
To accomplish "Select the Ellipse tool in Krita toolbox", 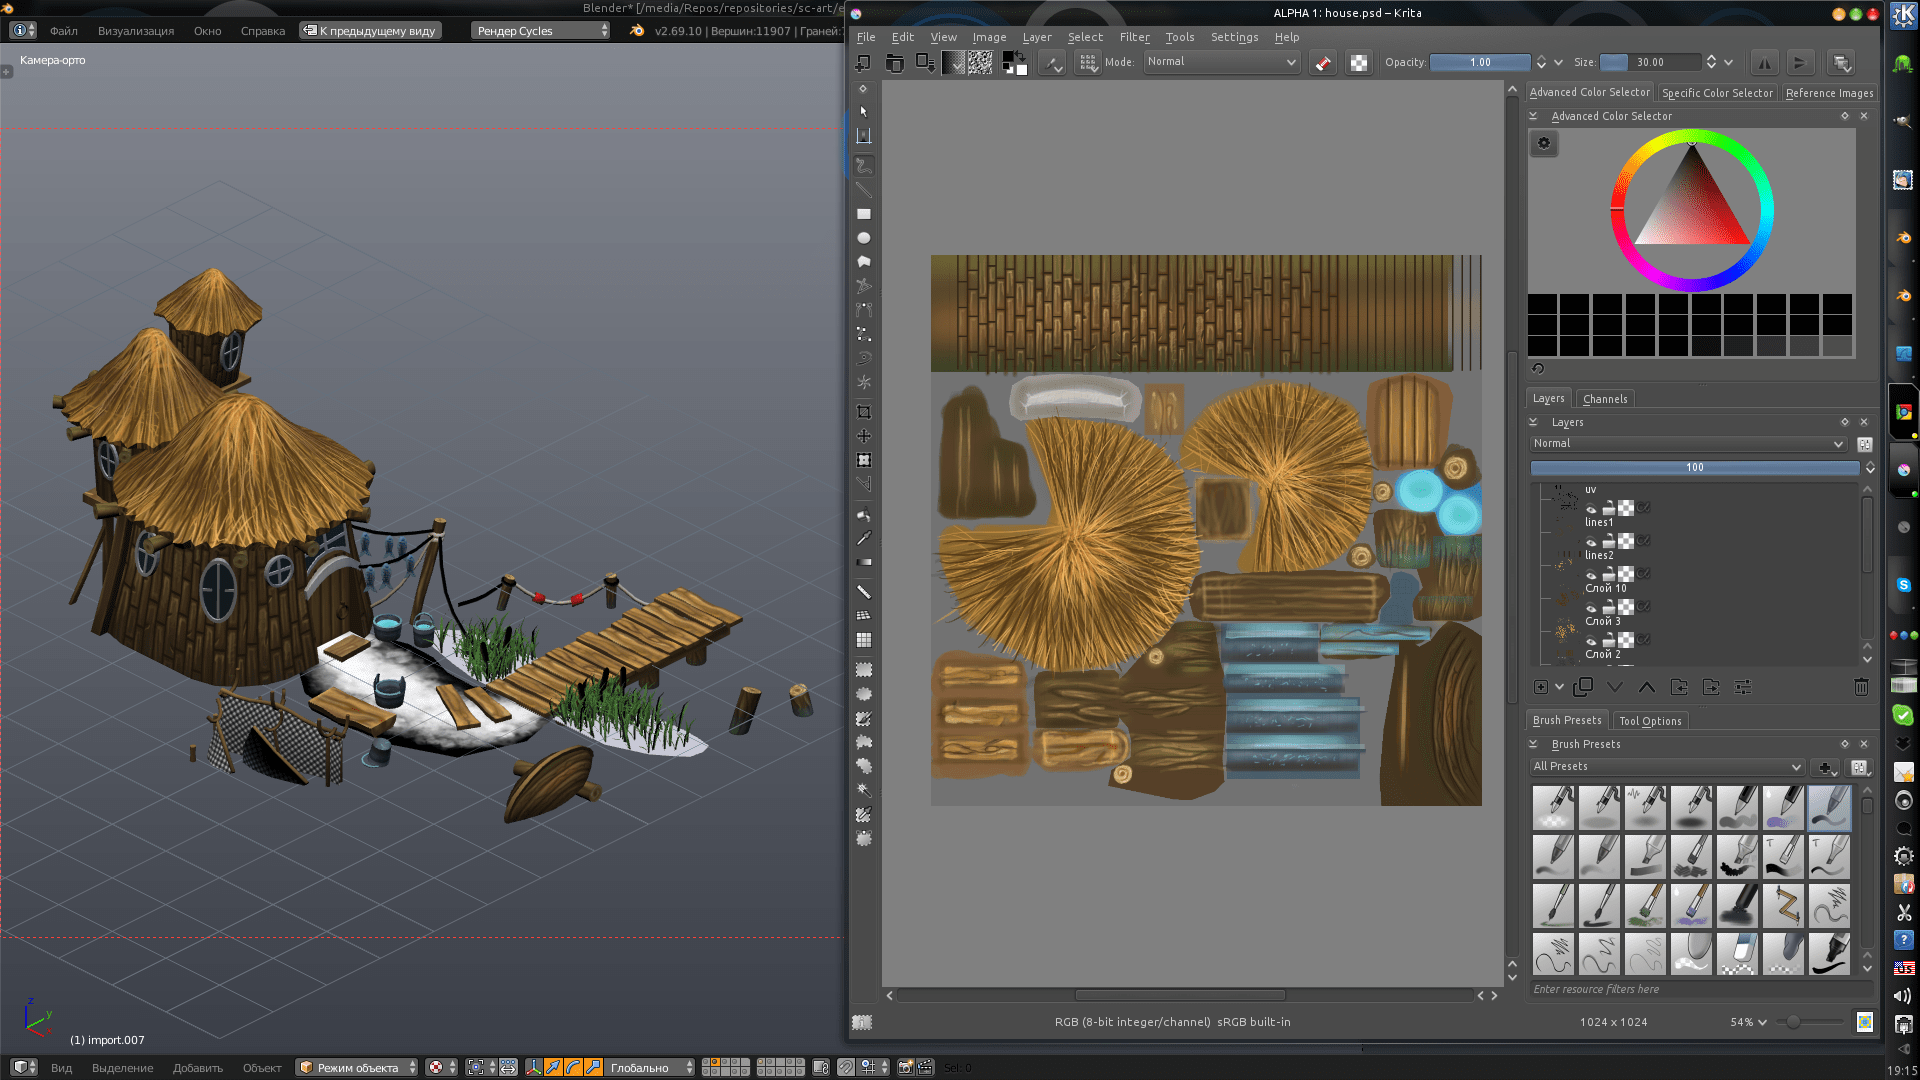I will coord(864,238).
